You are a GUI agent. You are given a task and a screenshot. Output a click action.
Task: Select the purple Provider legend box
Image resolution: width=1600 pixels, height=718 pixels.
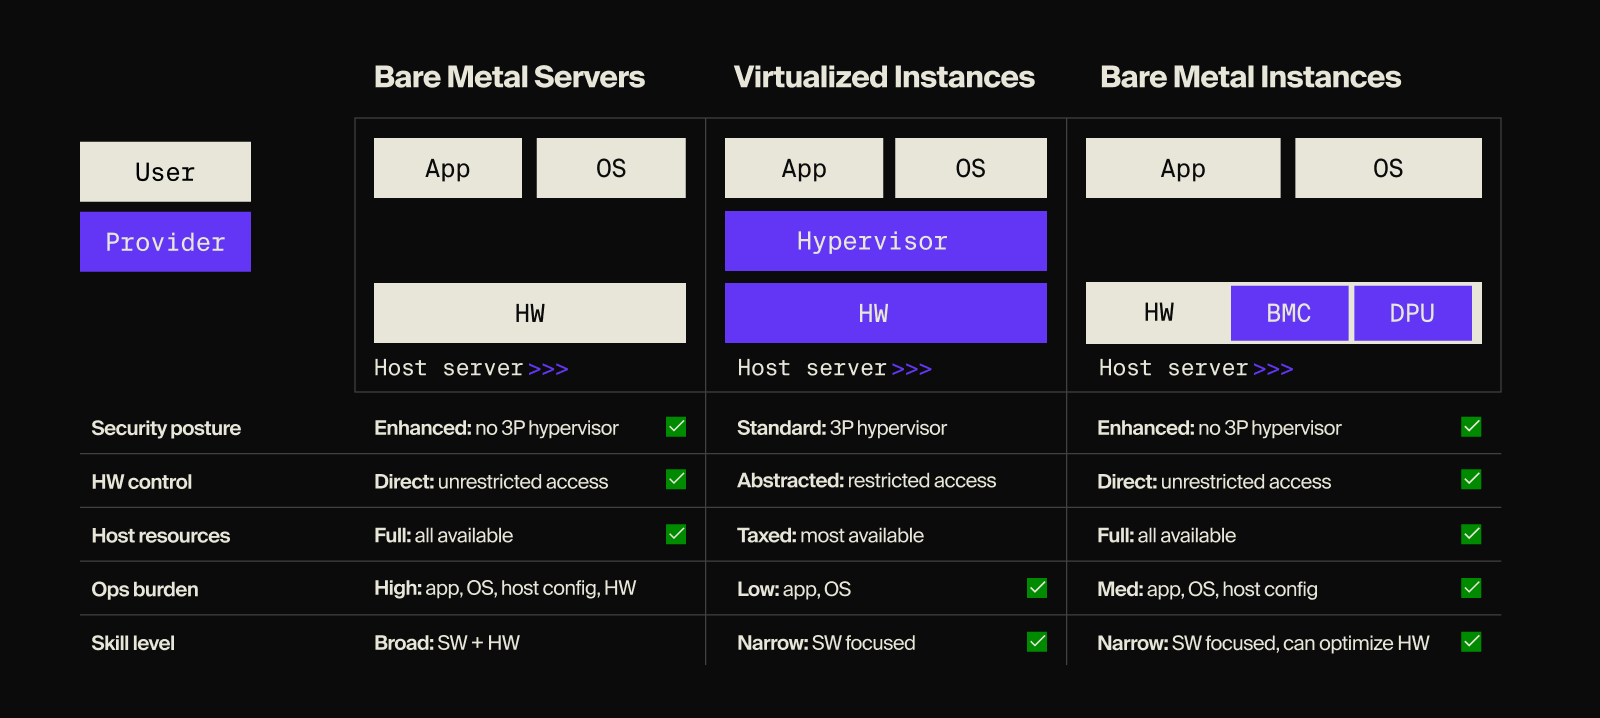(165, 242)
